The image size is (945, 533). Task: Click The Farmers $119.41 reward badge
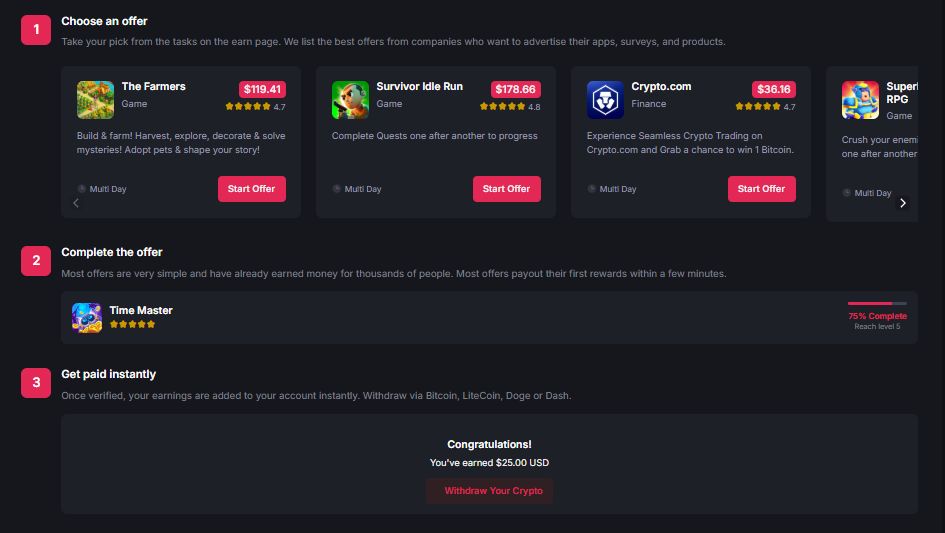[x=262, y=89]
